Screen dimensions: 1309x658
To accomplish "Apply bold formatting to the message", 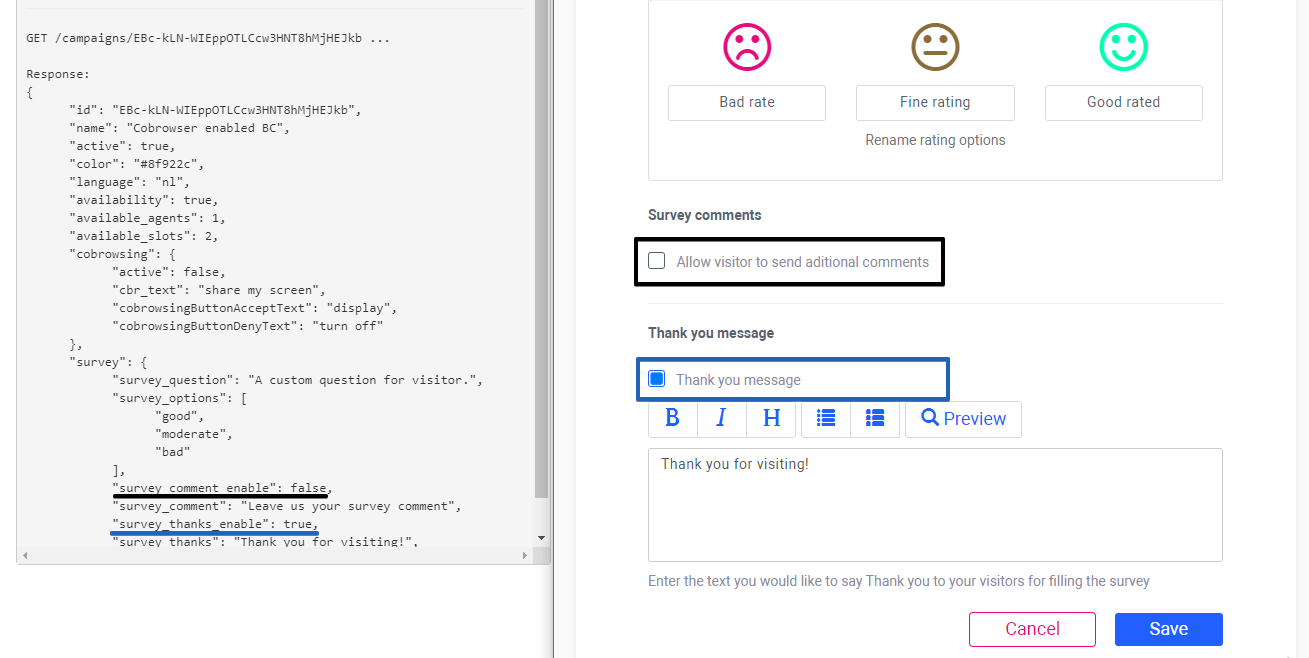I will click(x=672, y=418).
